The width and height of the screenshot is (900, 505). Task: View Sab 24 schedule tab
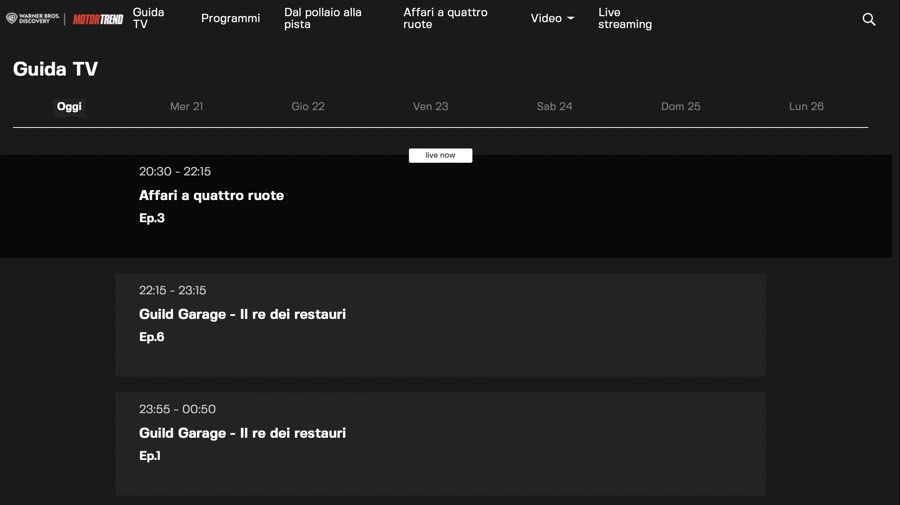[554, 107]
